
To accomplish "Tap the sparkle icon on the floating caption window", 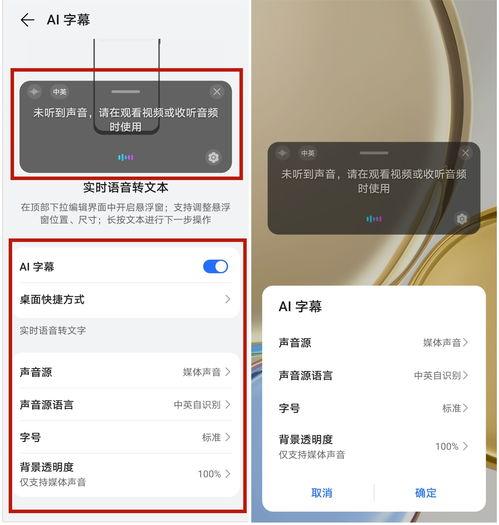I will (x=283, y=153).
